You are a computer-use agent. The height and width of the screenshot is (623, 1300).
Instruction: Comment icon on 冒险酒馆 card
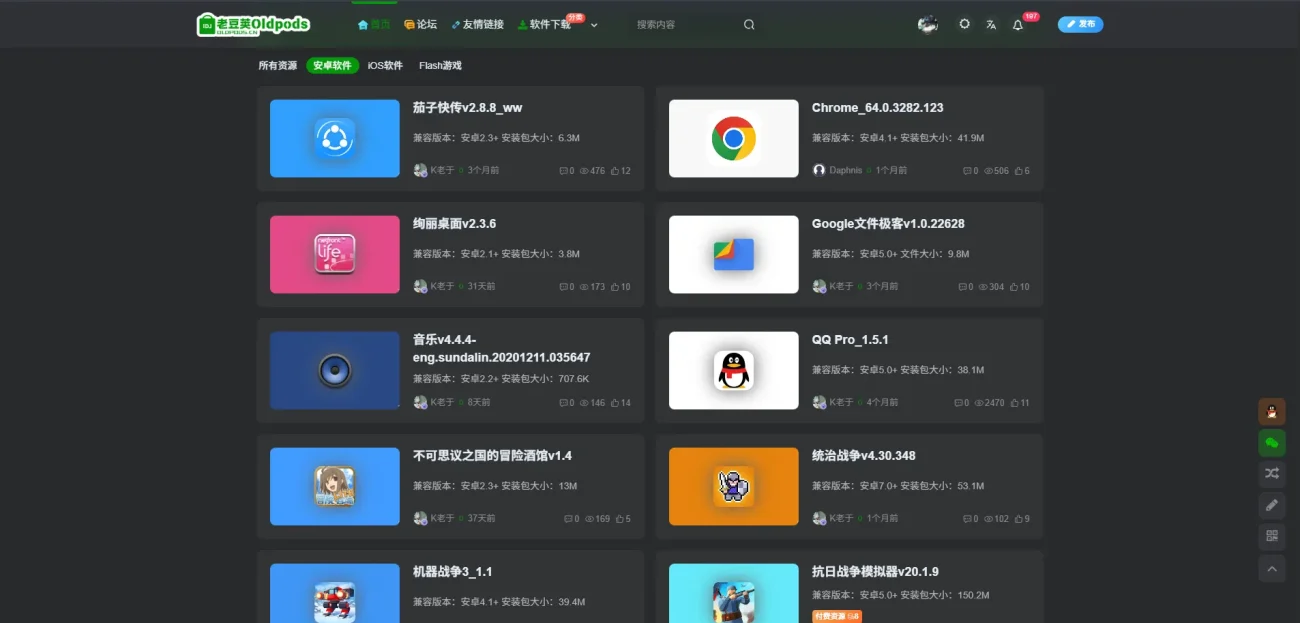(x=568, y=519)
